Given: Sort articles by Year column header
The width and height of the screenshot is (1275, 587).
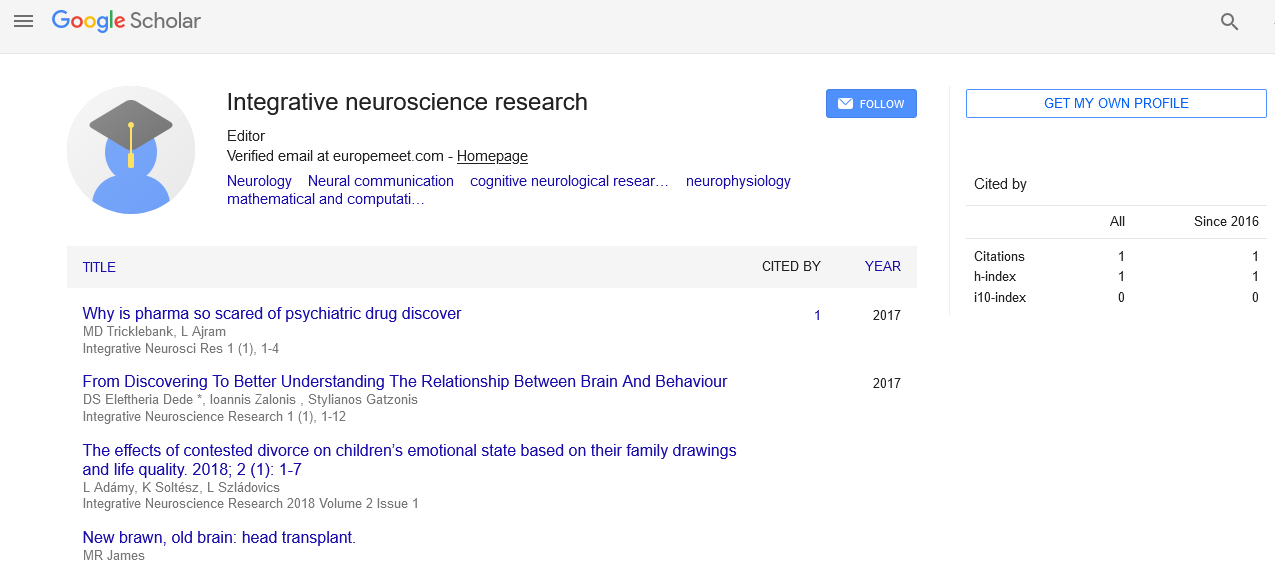Looking at the screenshot, I should coord(882,266).
